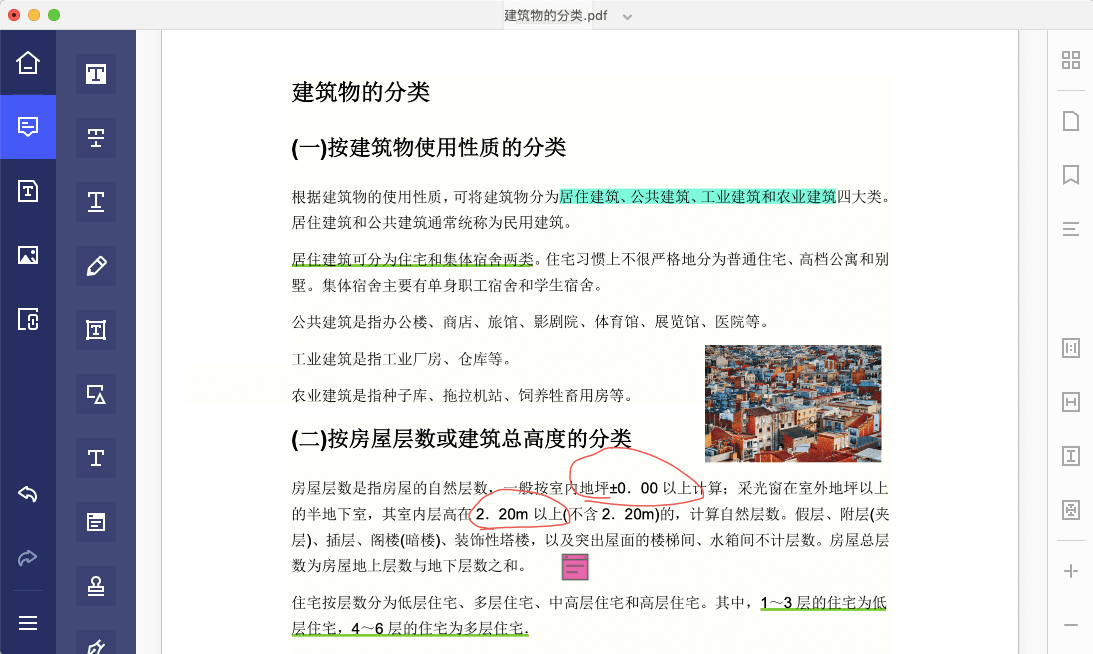Click the line 农业建筑是指种子库、拖拉机站

coord(464,395)
